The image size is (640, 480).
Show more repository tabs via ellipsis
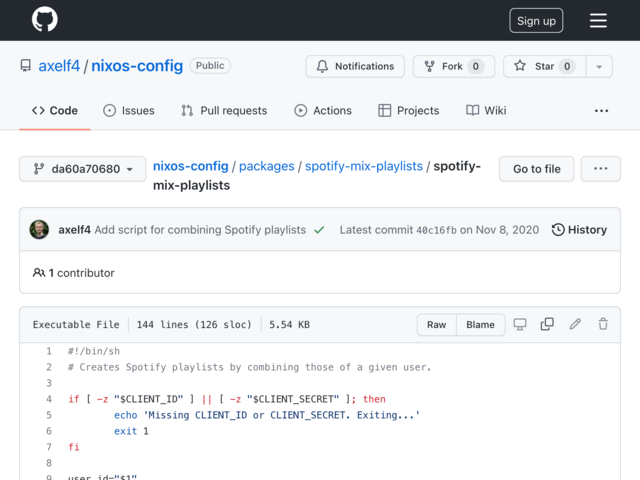click(x=601, y=111)
